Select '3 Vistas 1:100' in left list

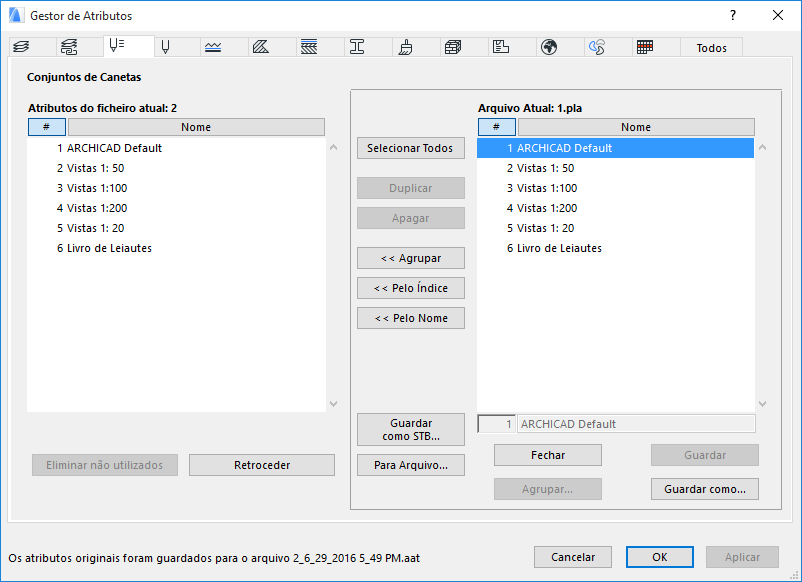176,188
